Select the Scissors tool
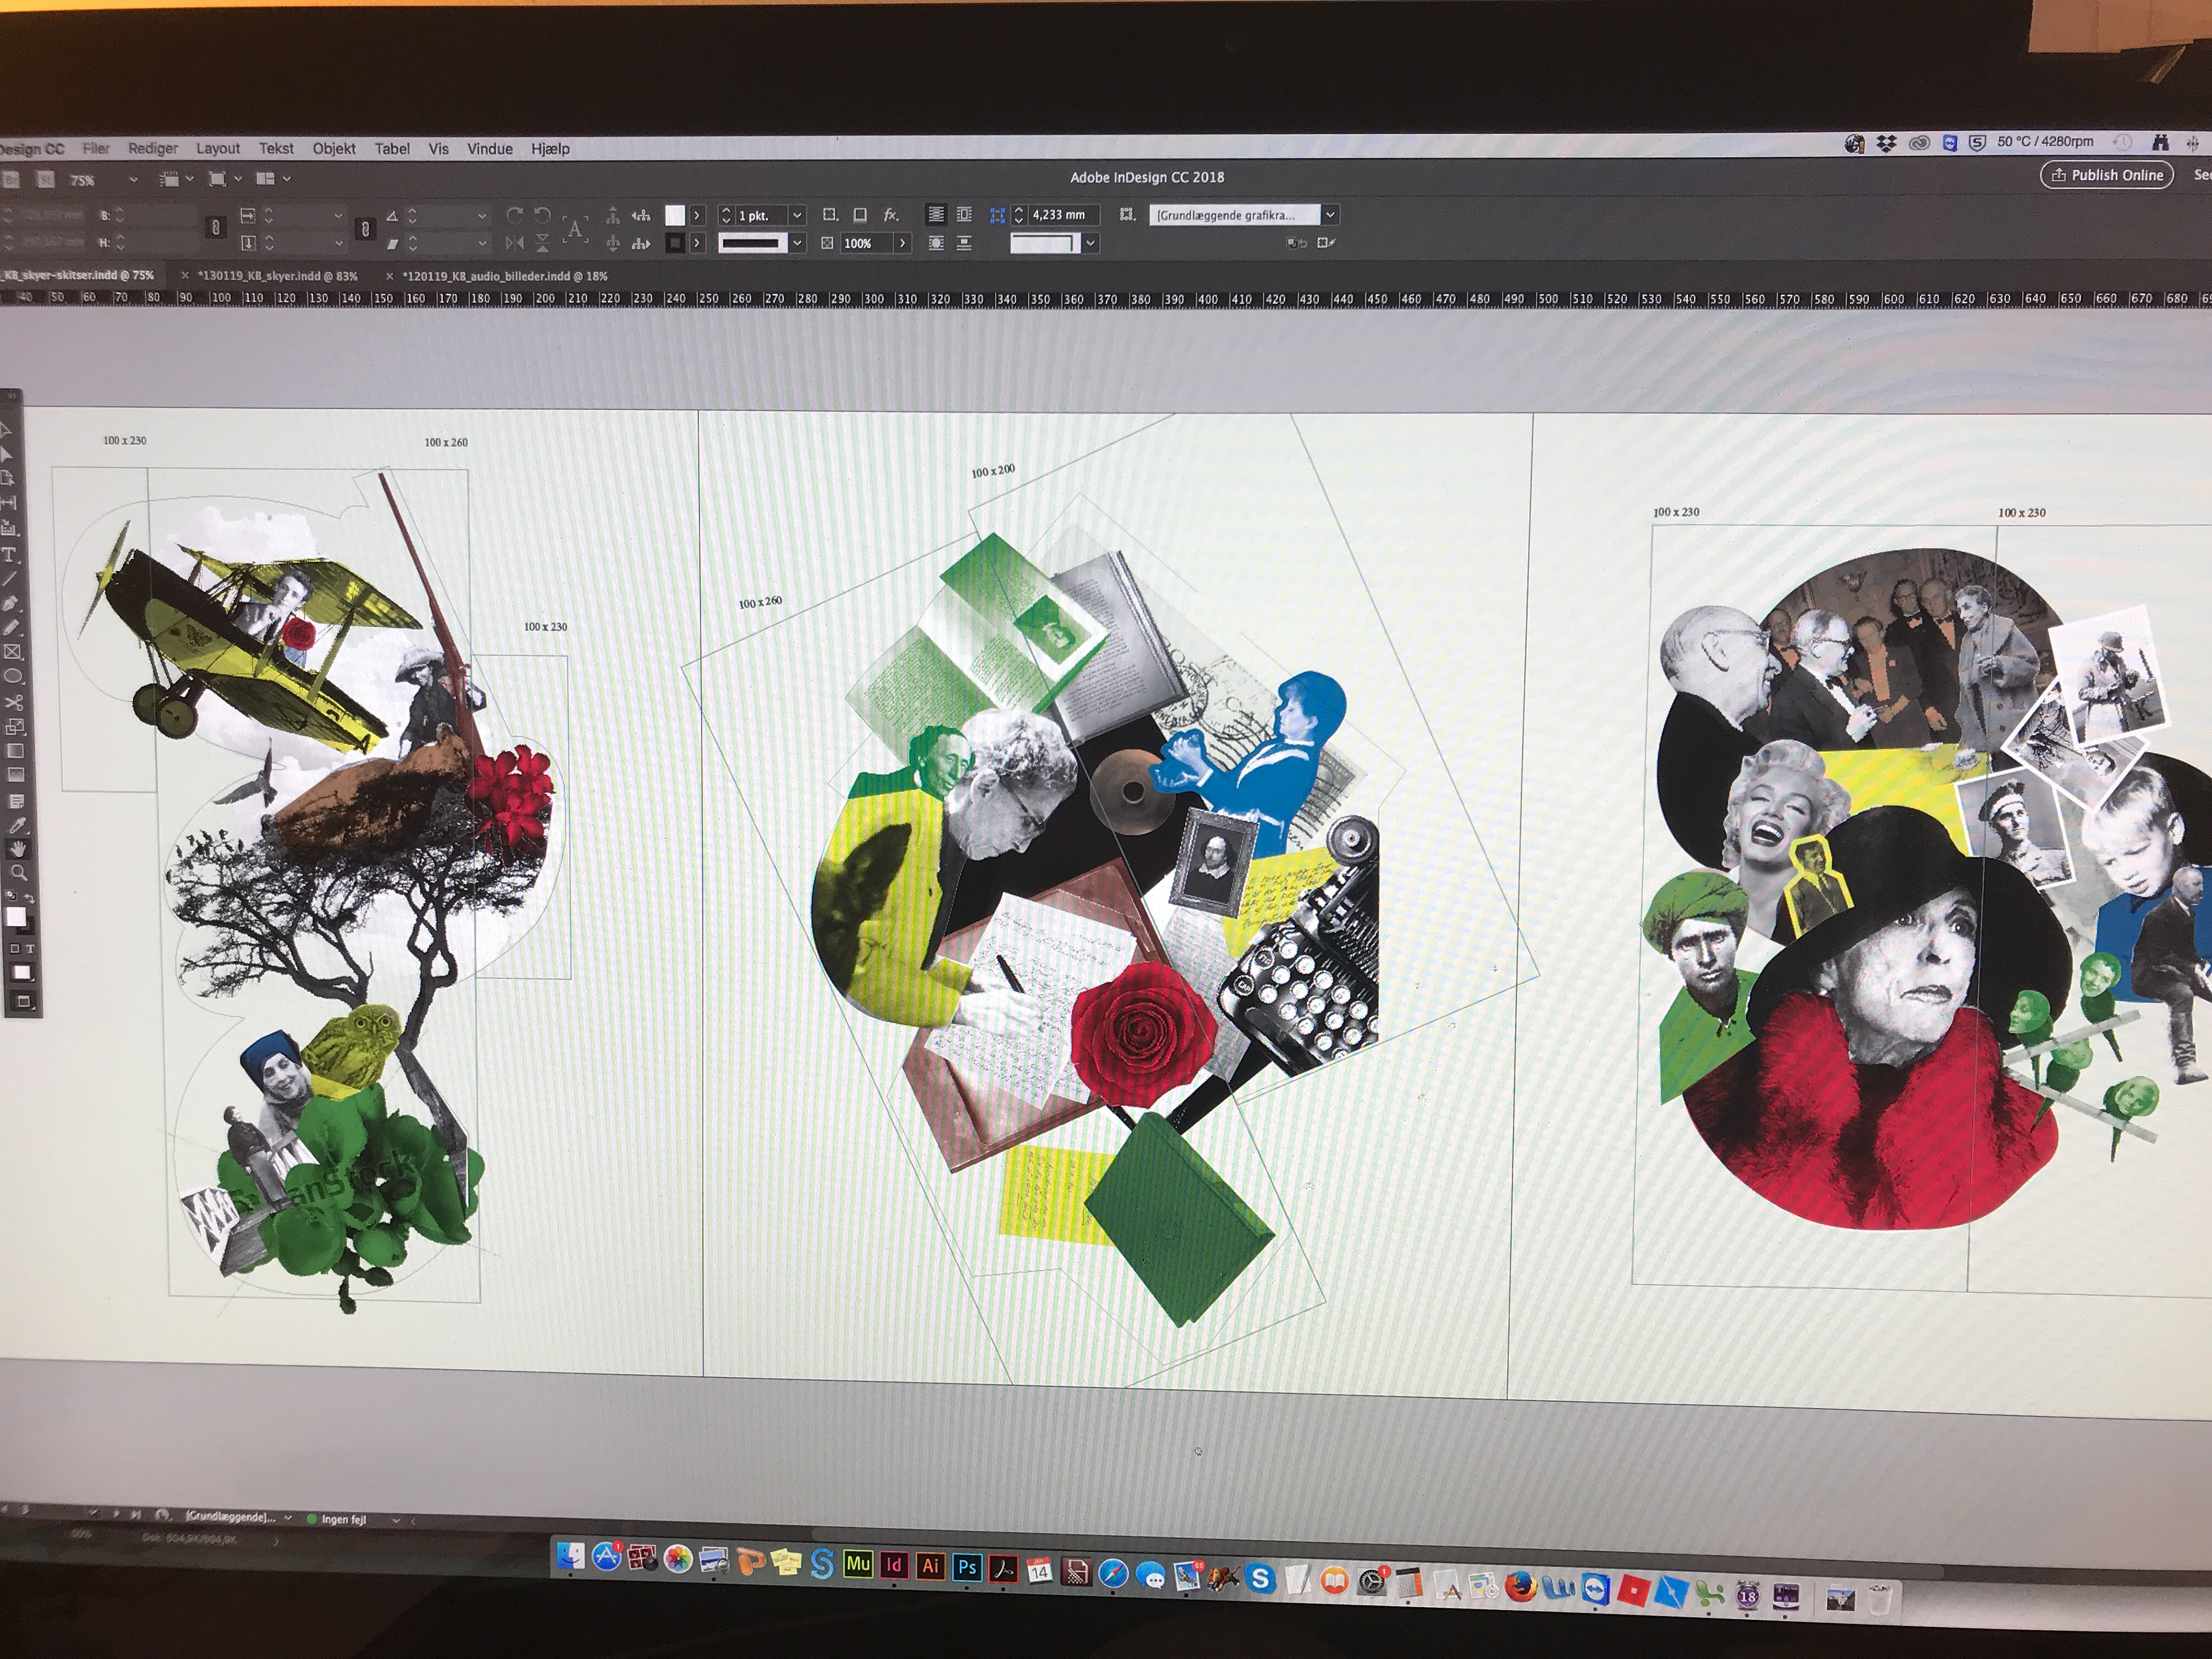Viewport: 2212px width, 1659px height. coord(14,702)
